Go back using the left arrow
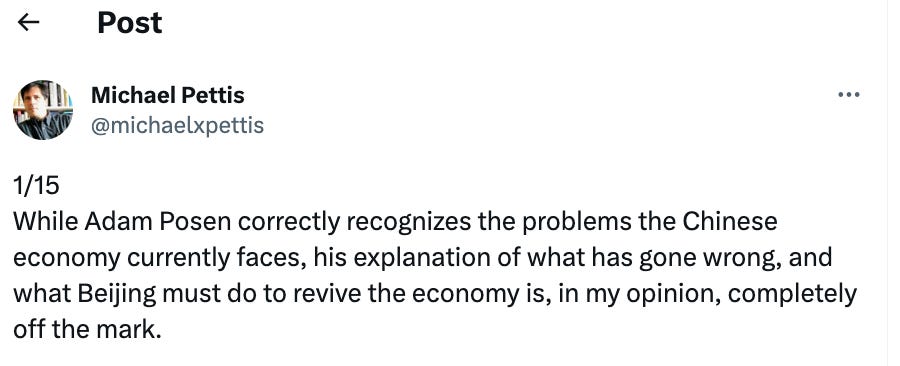 (28, 22)
